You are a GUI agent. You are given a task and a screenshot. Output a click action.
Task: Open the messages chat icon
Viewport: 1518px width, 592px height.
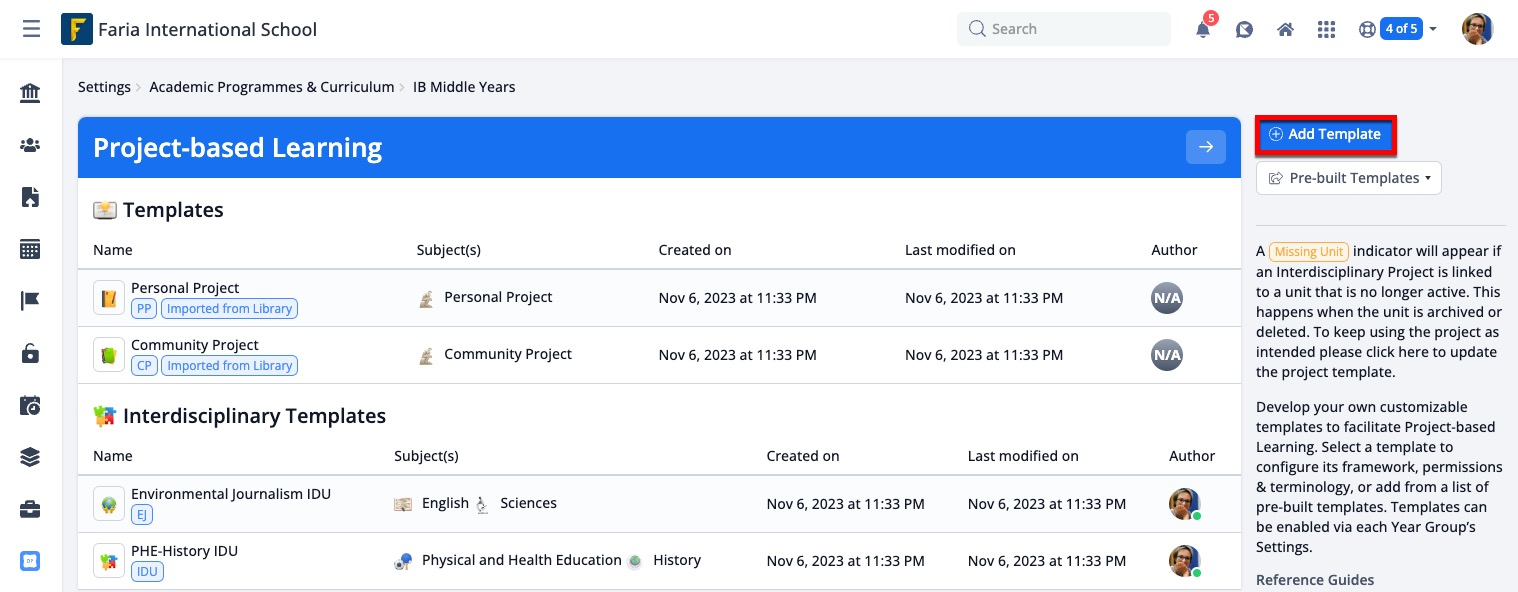1244,30
